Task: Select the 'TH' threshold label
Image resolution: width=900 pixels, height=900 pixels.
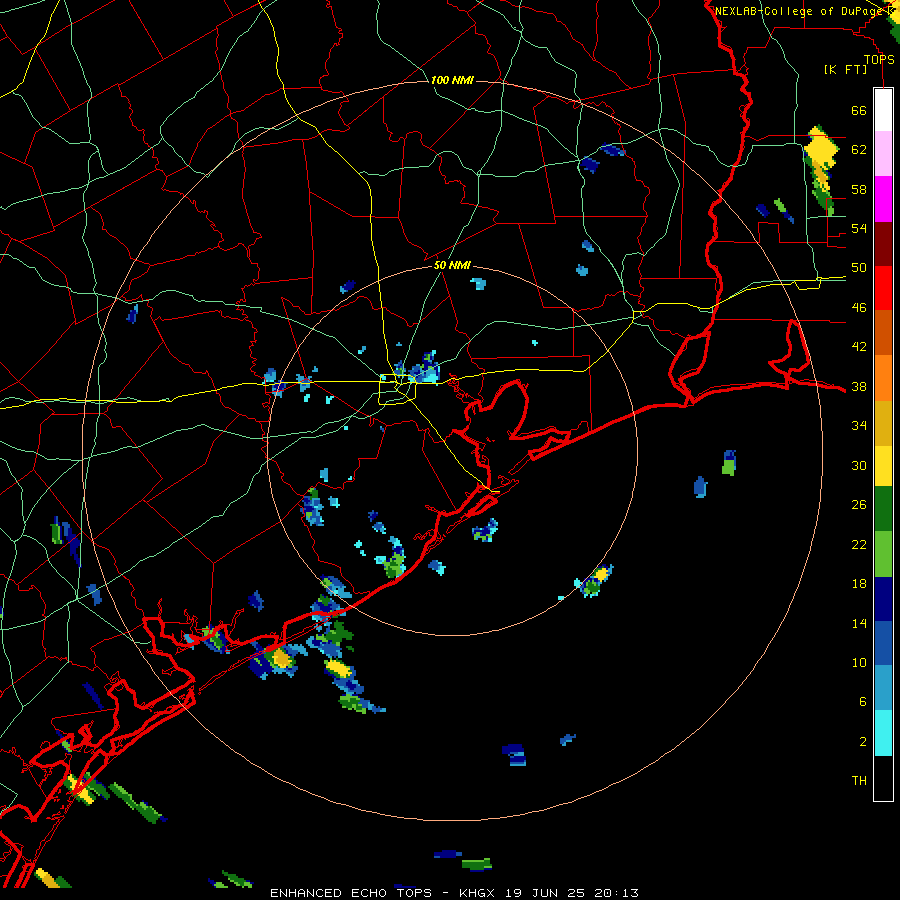Action: tap(859, 781)
